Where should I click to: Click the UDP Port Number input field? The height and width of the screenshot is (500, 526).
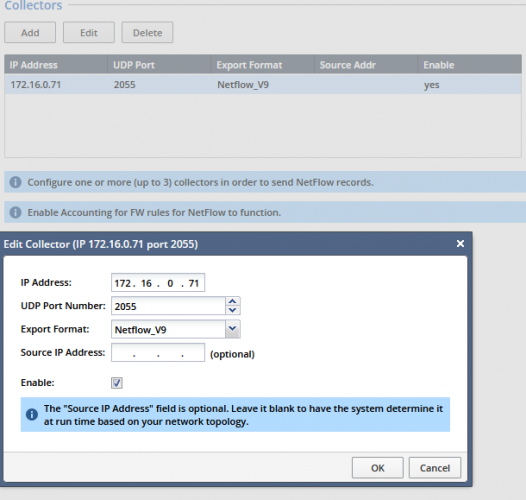point(168,306)
